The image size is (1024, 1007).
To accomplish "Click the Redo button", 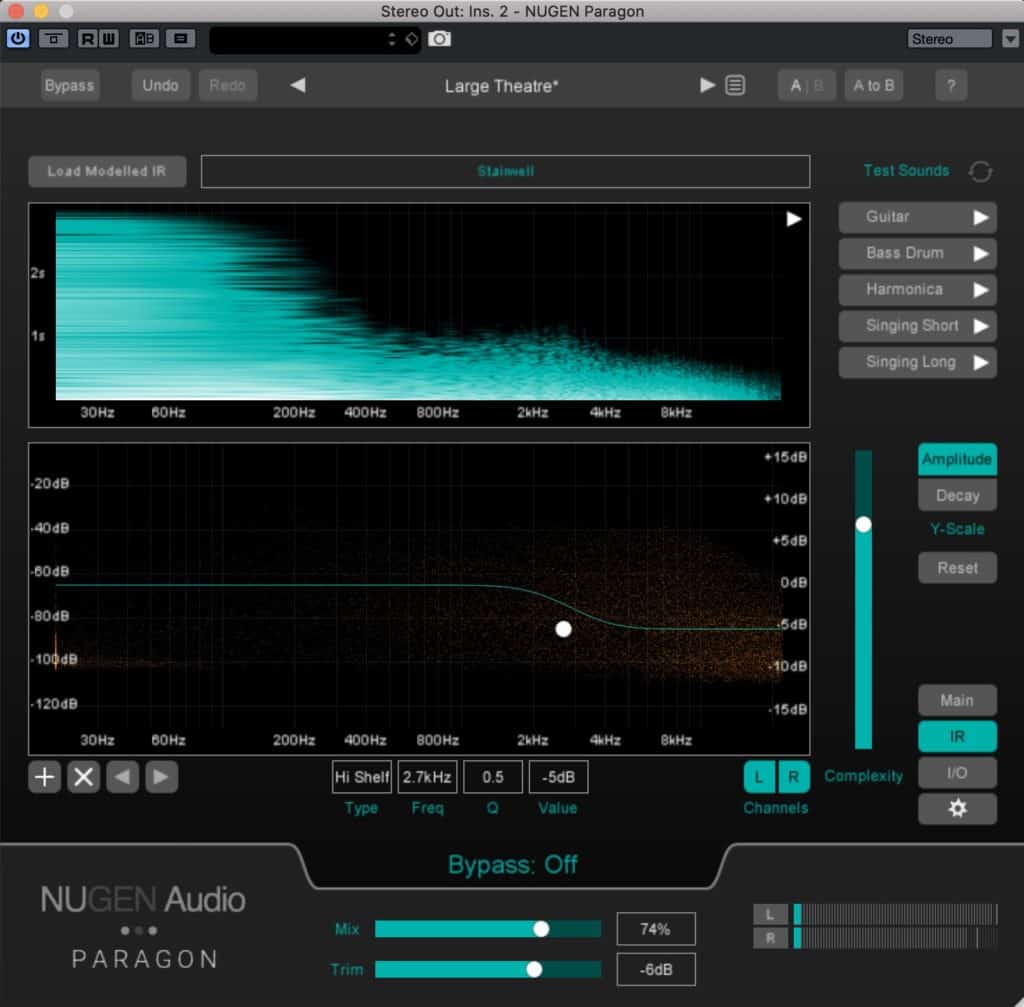I will tap(227, 86).
